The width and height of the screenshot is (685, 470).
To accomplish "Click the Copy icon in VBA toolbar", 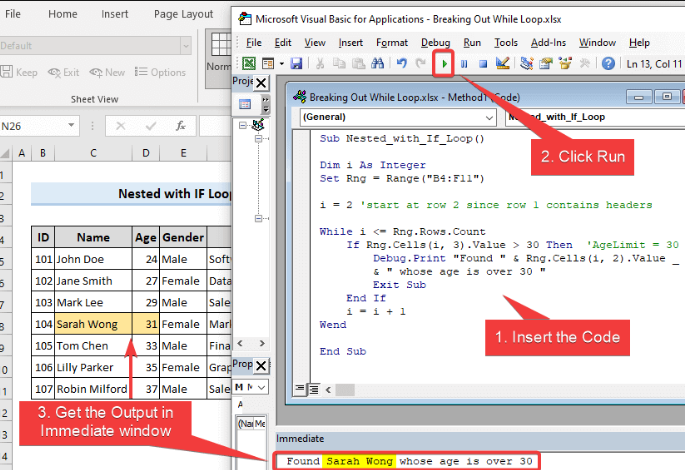I will tap(339, 64).
